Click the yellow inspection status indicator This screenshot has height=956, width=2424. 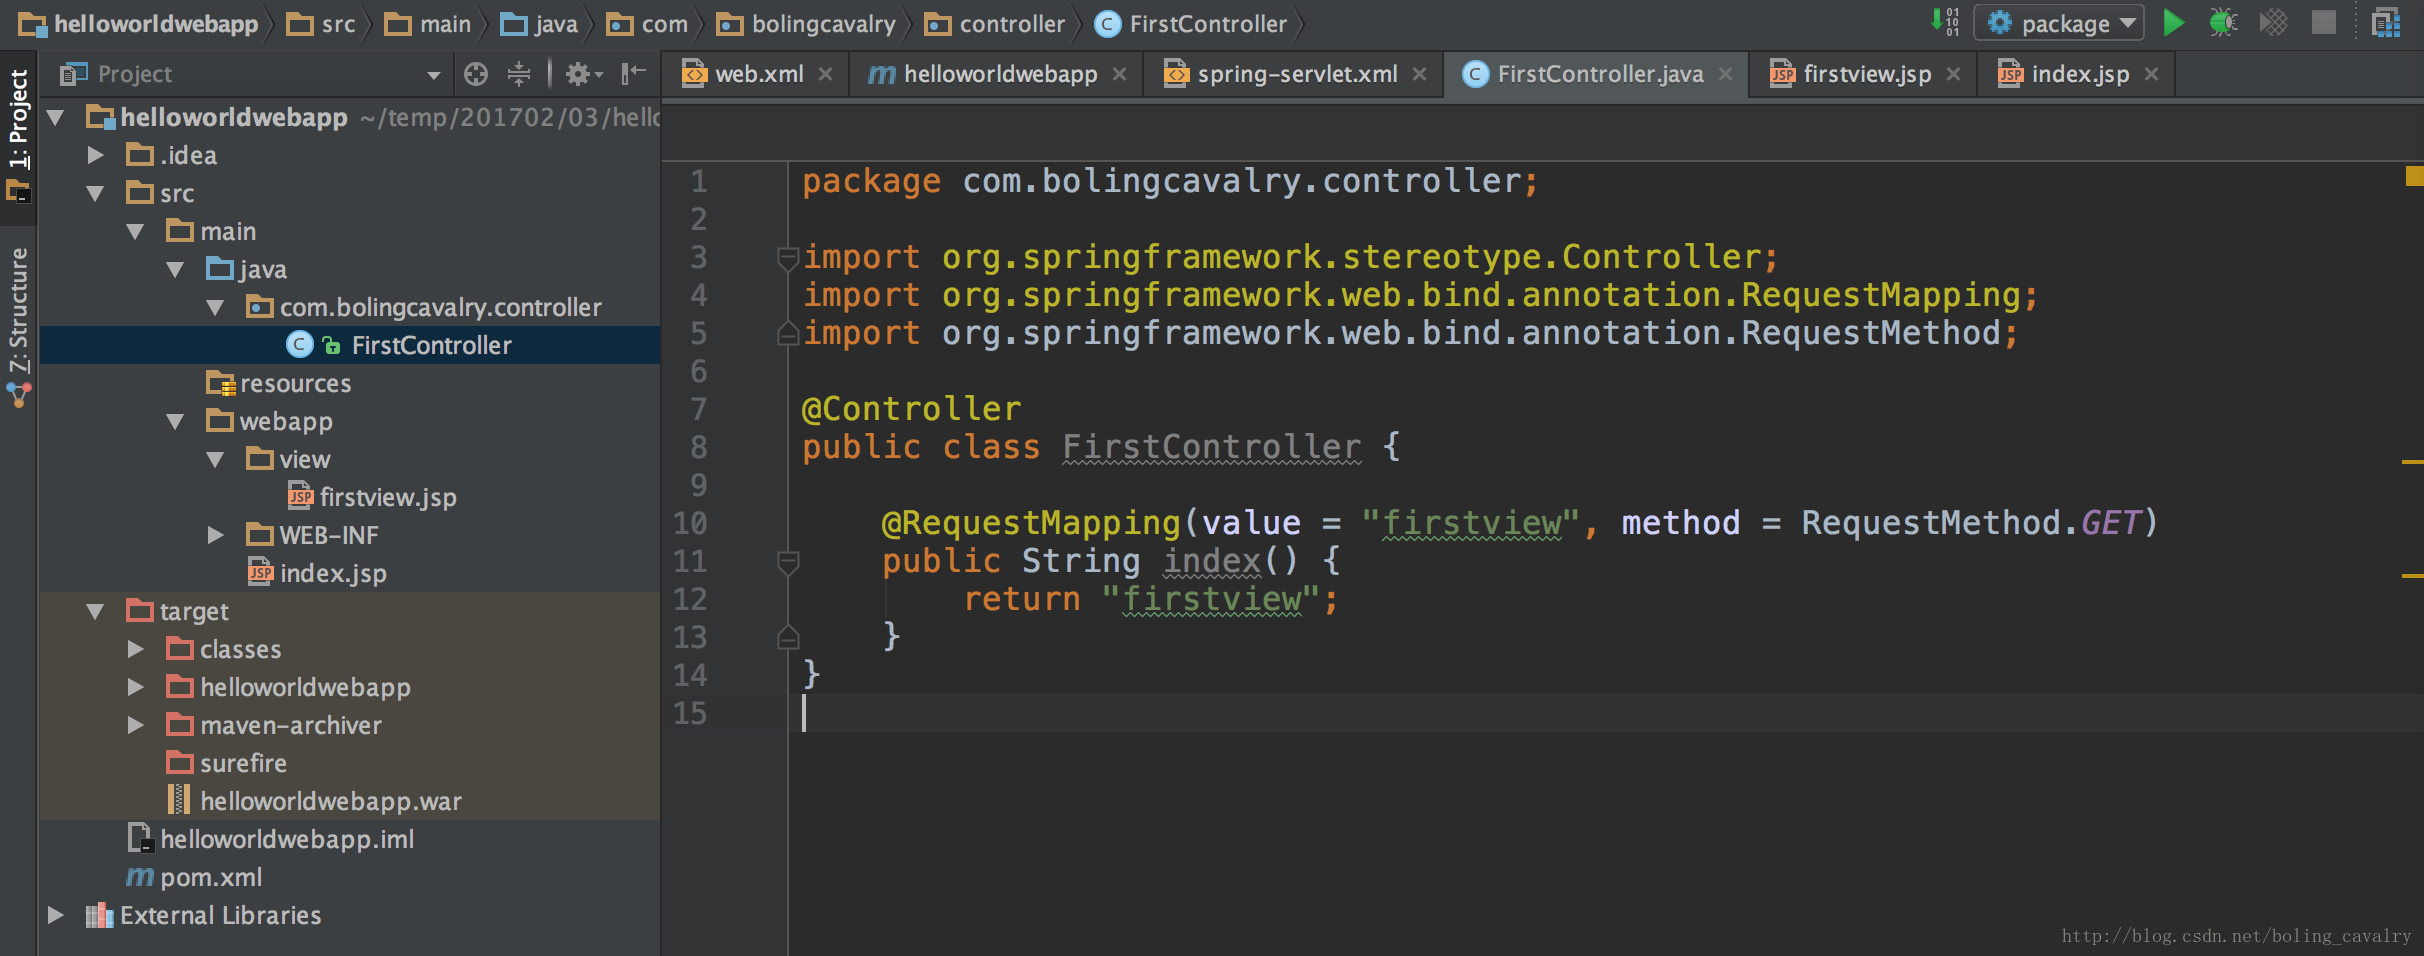(x=2414, y=176)
